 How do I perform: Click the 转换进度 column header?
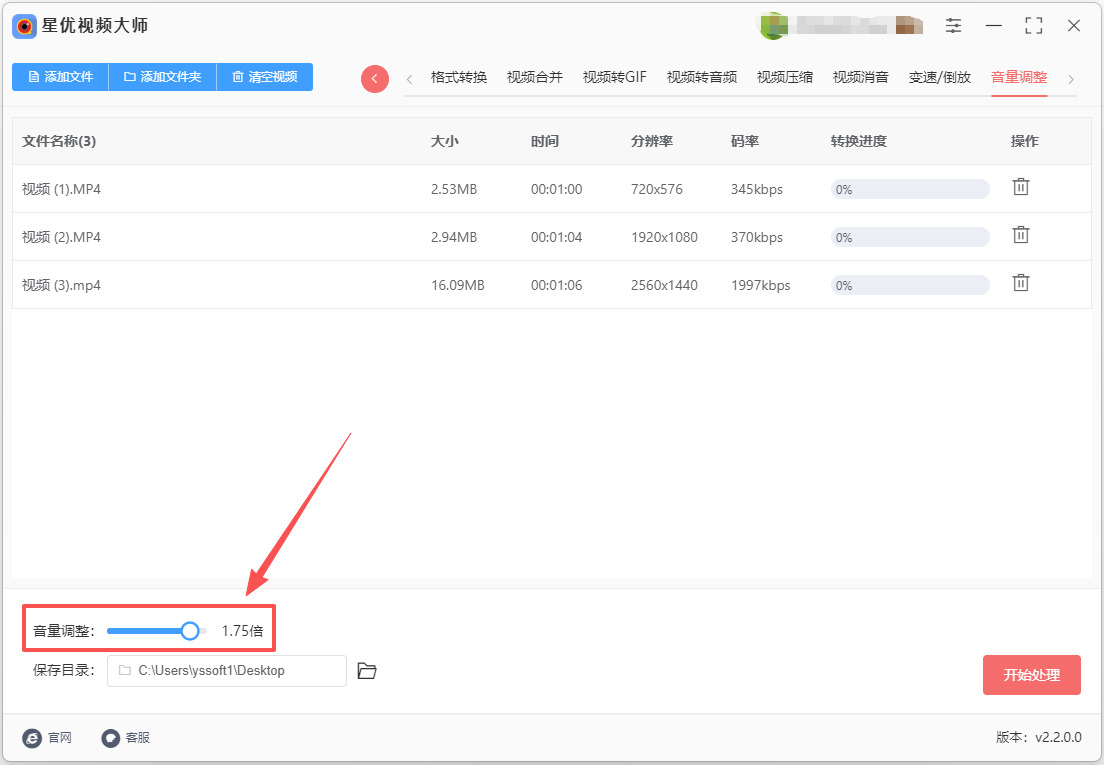(x=858, y=141)
